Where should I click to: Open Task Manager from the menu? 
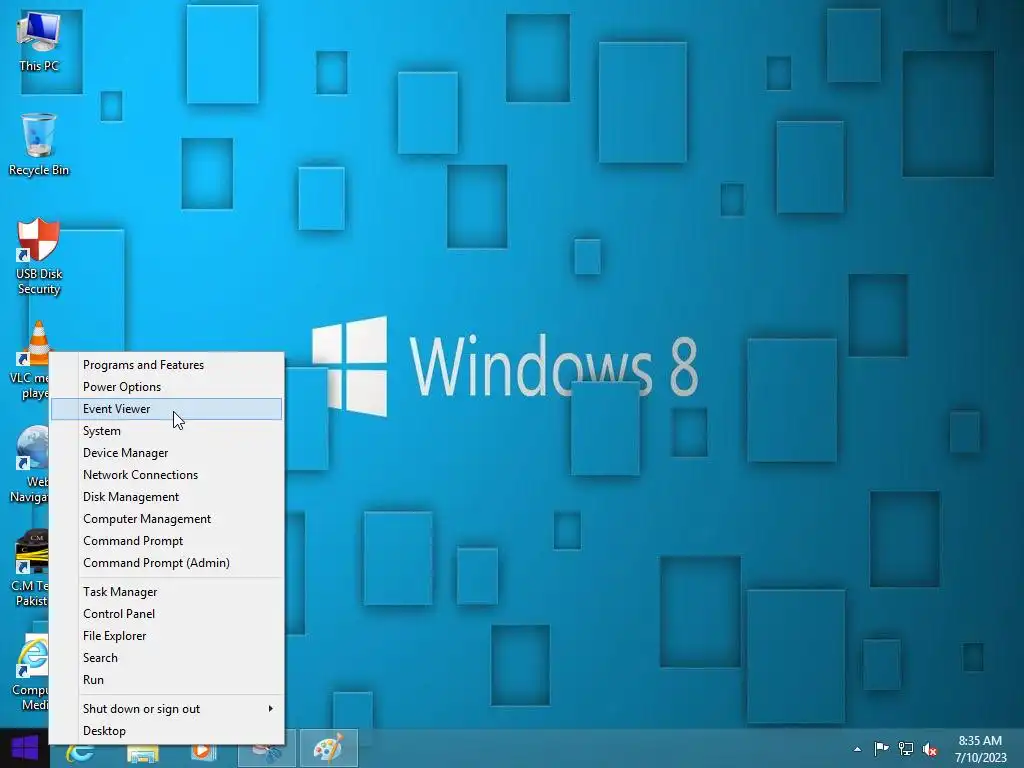[x=167, y=592]
